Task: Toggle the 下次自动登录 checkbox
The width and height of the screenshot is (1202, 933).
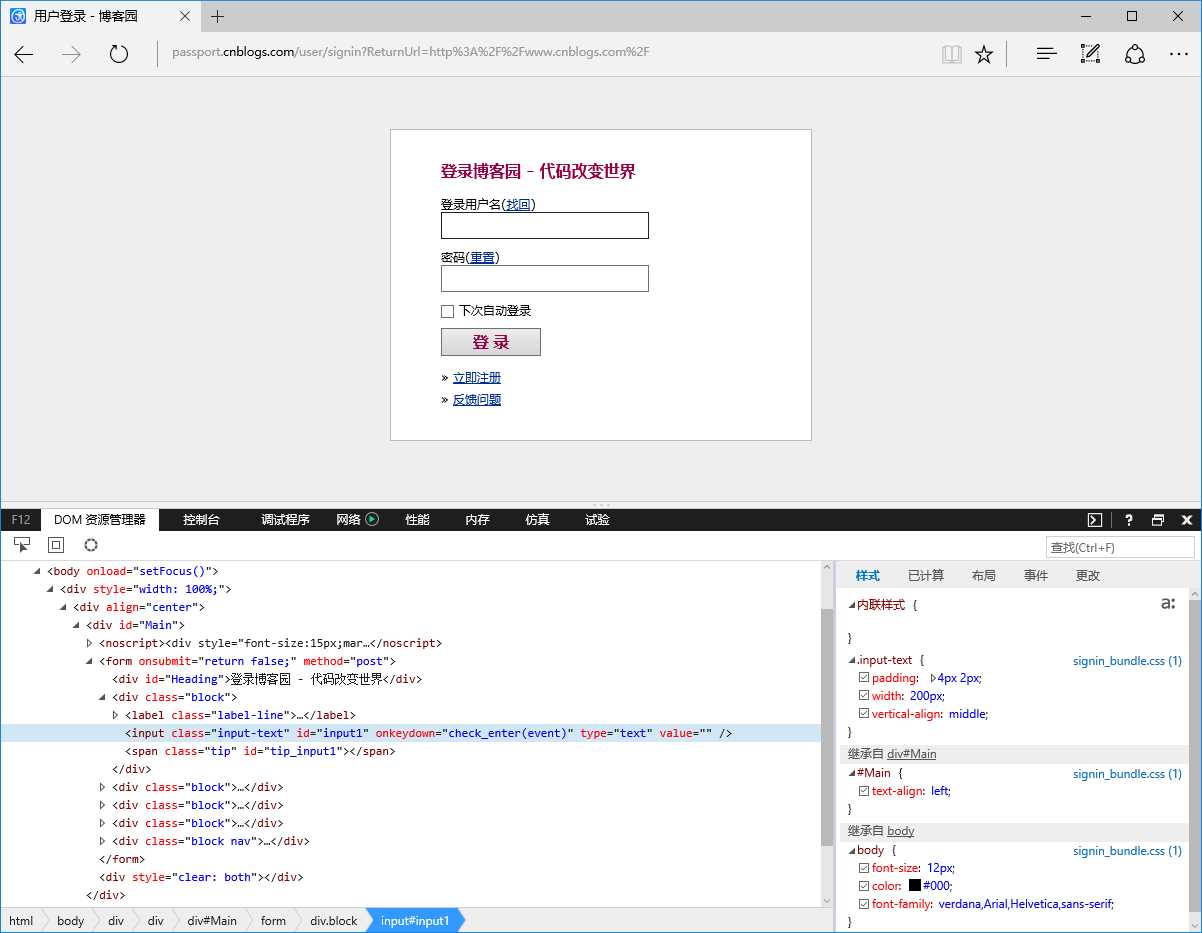Action: (448, 311)
